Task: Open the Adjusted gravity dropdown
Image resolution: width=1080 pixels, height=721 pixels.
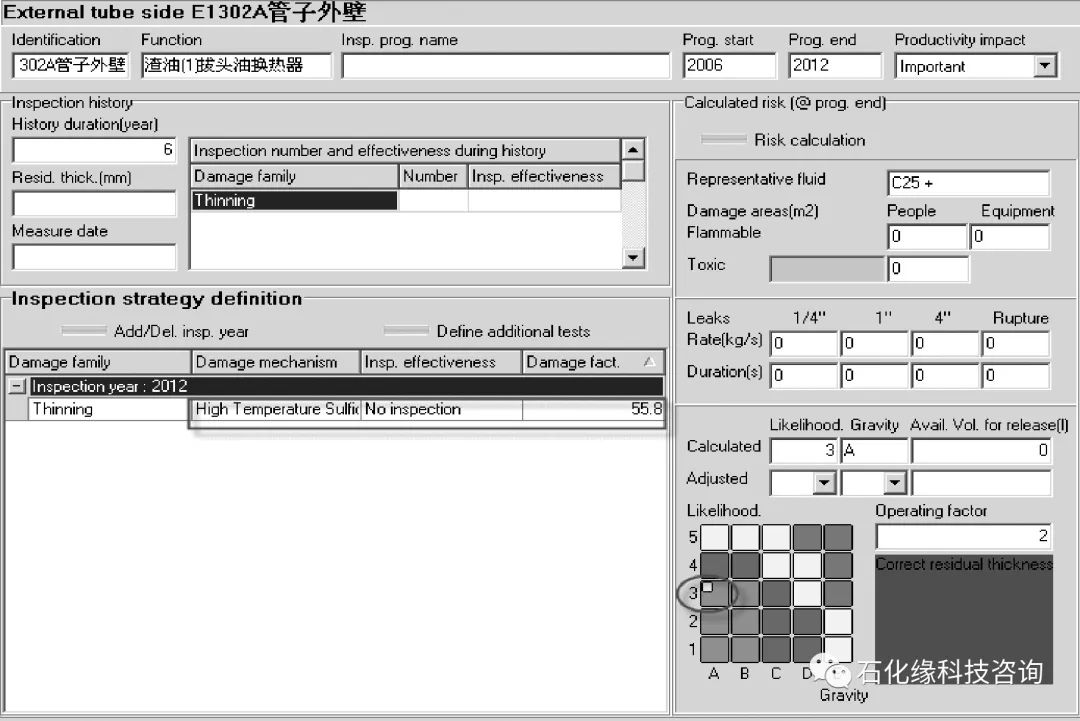Action: 895,484
